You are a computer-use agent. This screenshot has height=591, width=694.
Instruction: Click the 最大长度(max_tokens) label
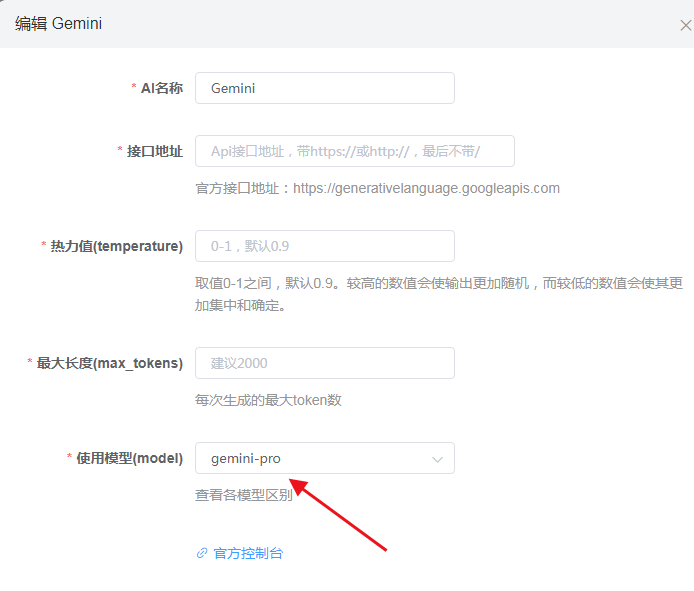110,363
